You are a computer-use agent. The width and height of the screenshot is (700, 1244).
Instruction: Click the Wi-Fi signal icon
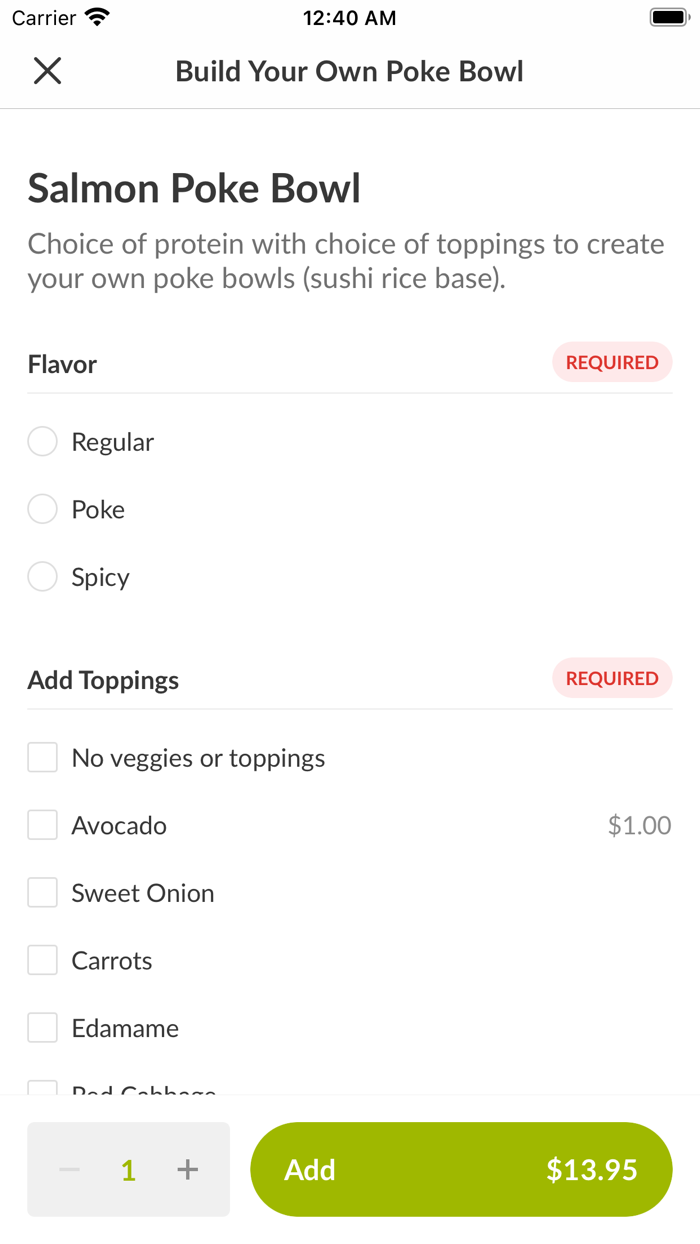(x=97, y=16)
